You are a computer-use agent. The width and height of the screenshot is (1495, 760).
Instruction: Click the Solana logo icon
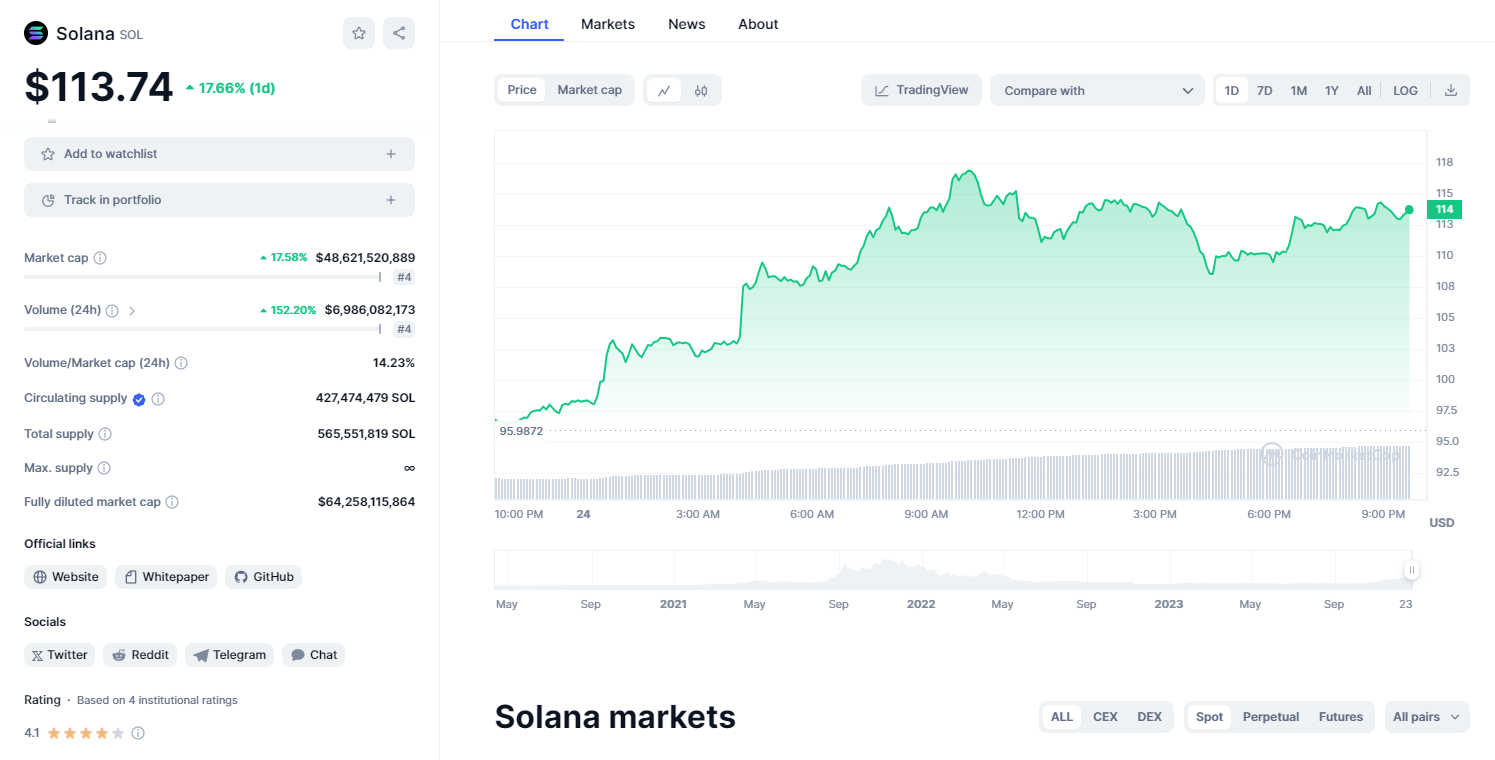coord(36,33)
